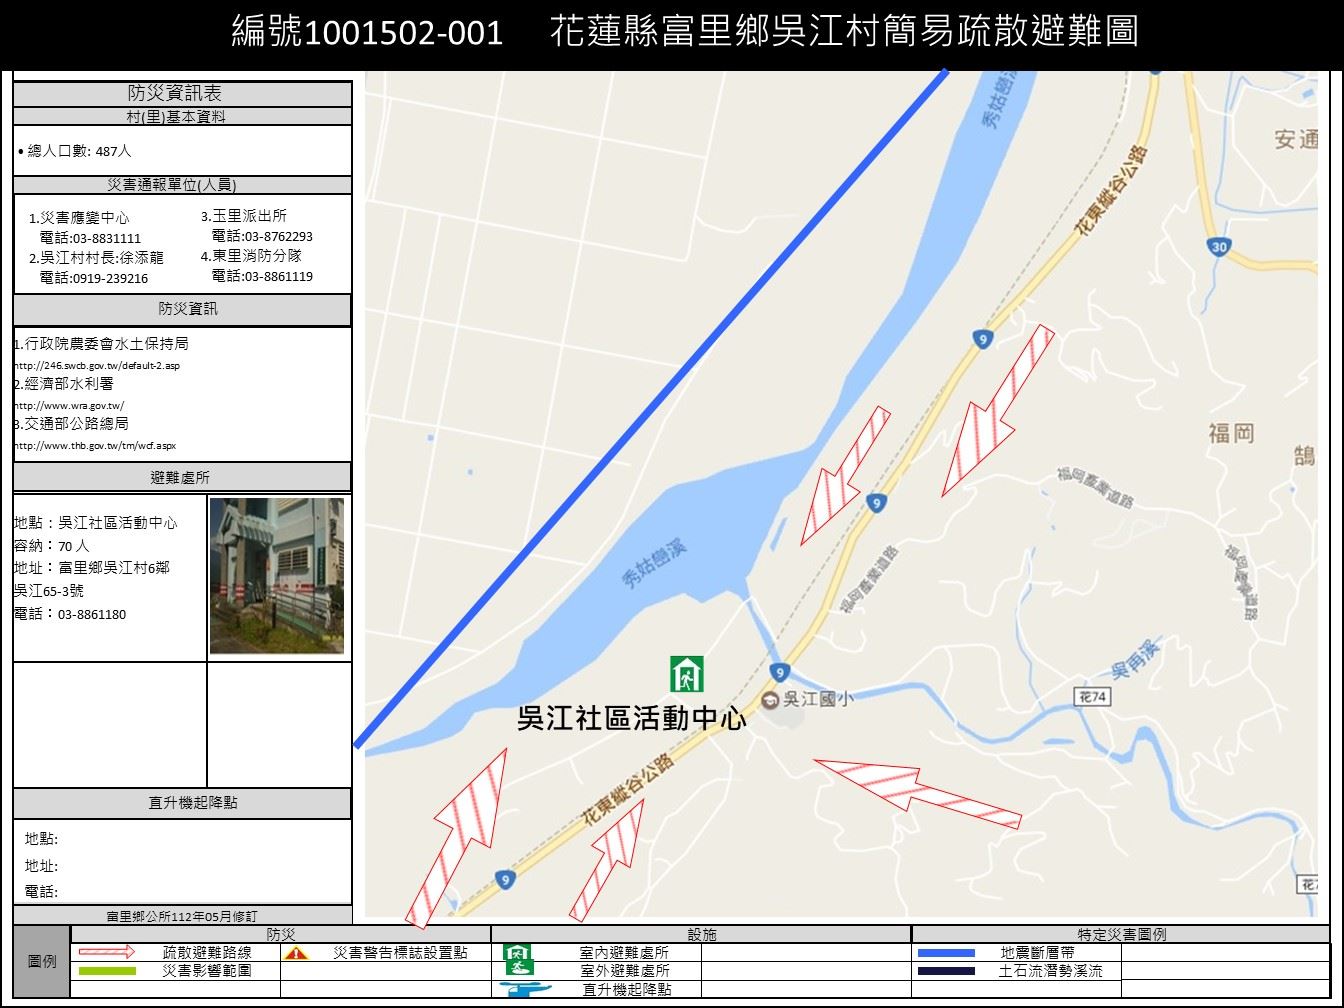Click the warning triangle icon in legend
The image size is (1344, 1008).
click(296, 953)
